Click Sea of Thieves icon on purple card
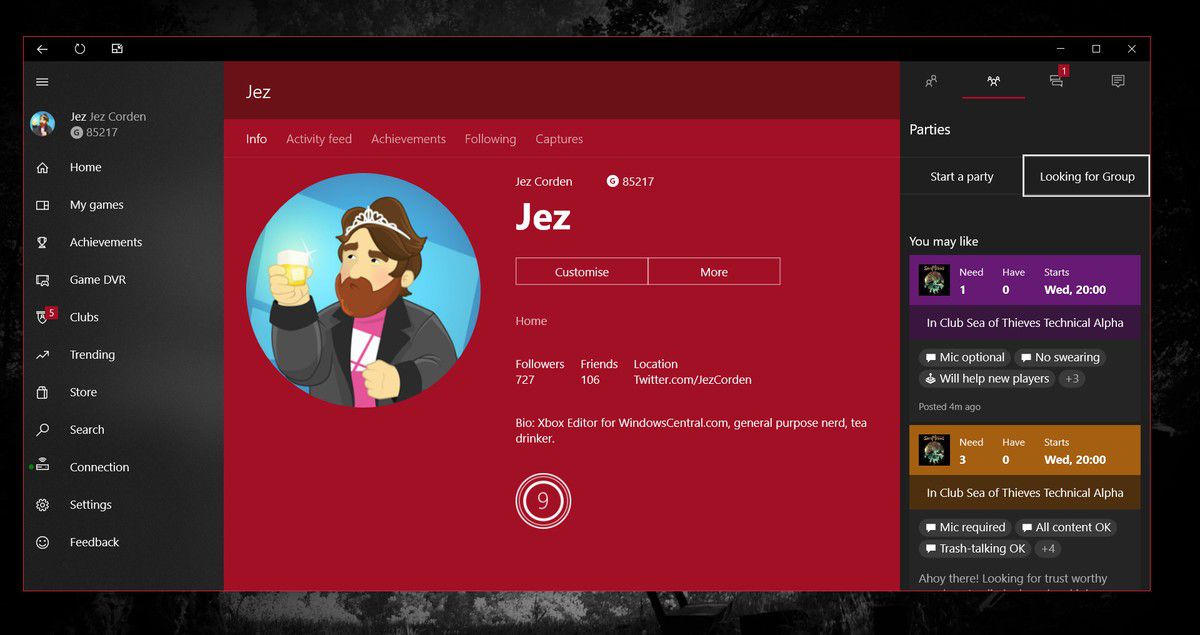 (x=934, y=280)
